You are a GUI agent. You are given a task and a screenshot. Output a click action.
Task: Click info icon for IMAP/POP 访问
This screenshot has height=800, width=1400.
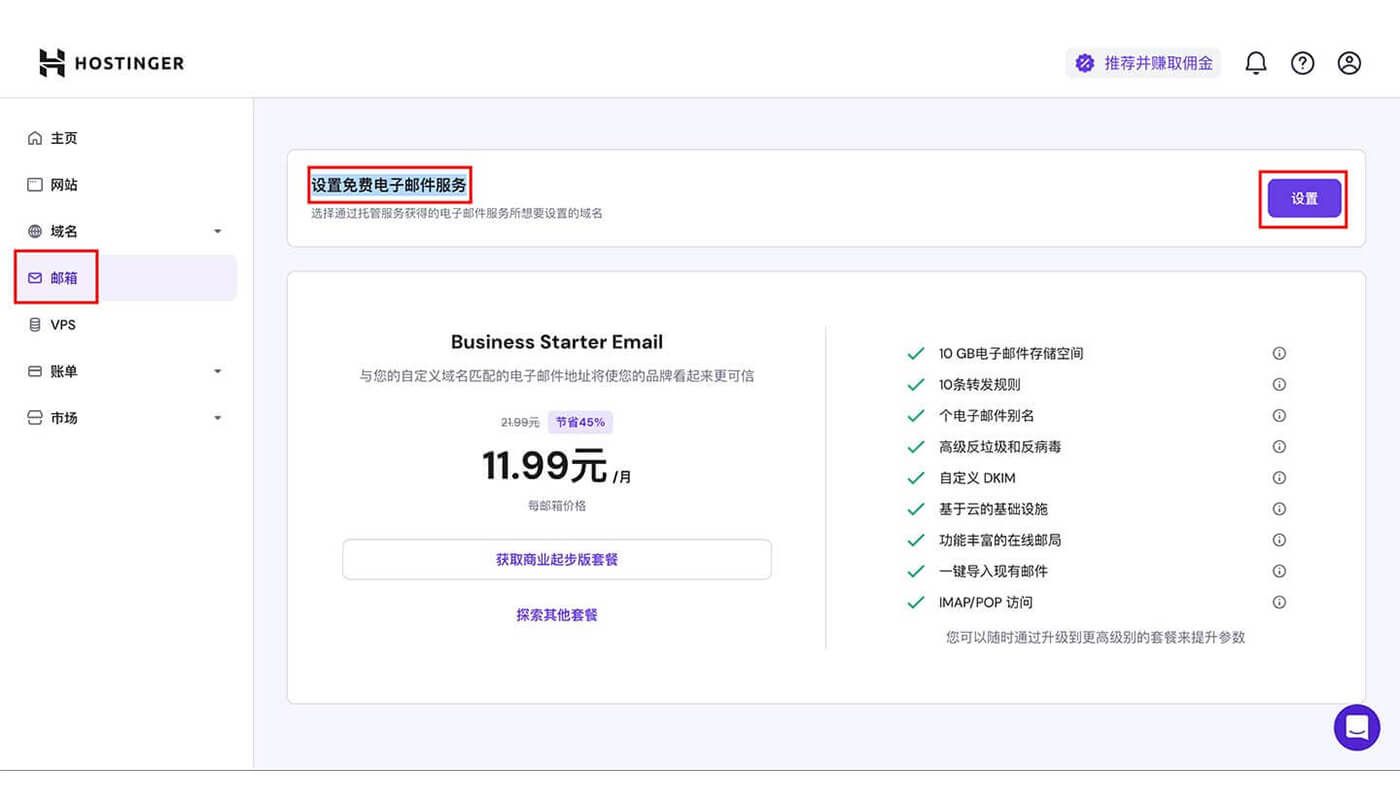click(1279, 602)
